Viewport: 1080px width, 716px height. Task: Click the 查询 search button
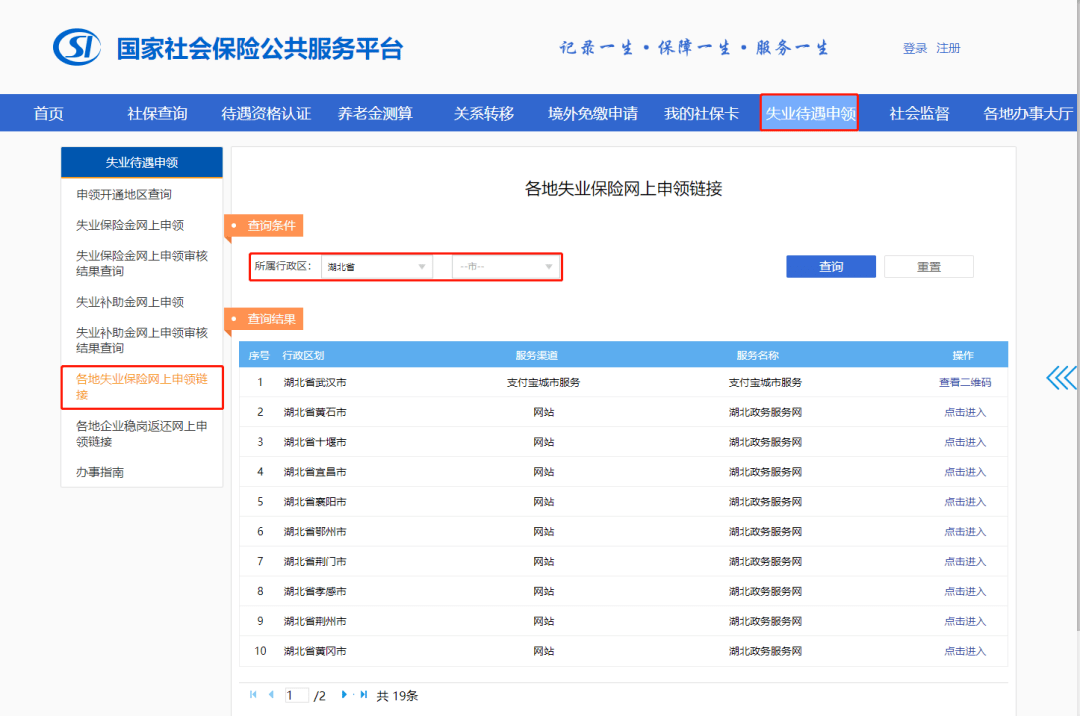(830, 266)
